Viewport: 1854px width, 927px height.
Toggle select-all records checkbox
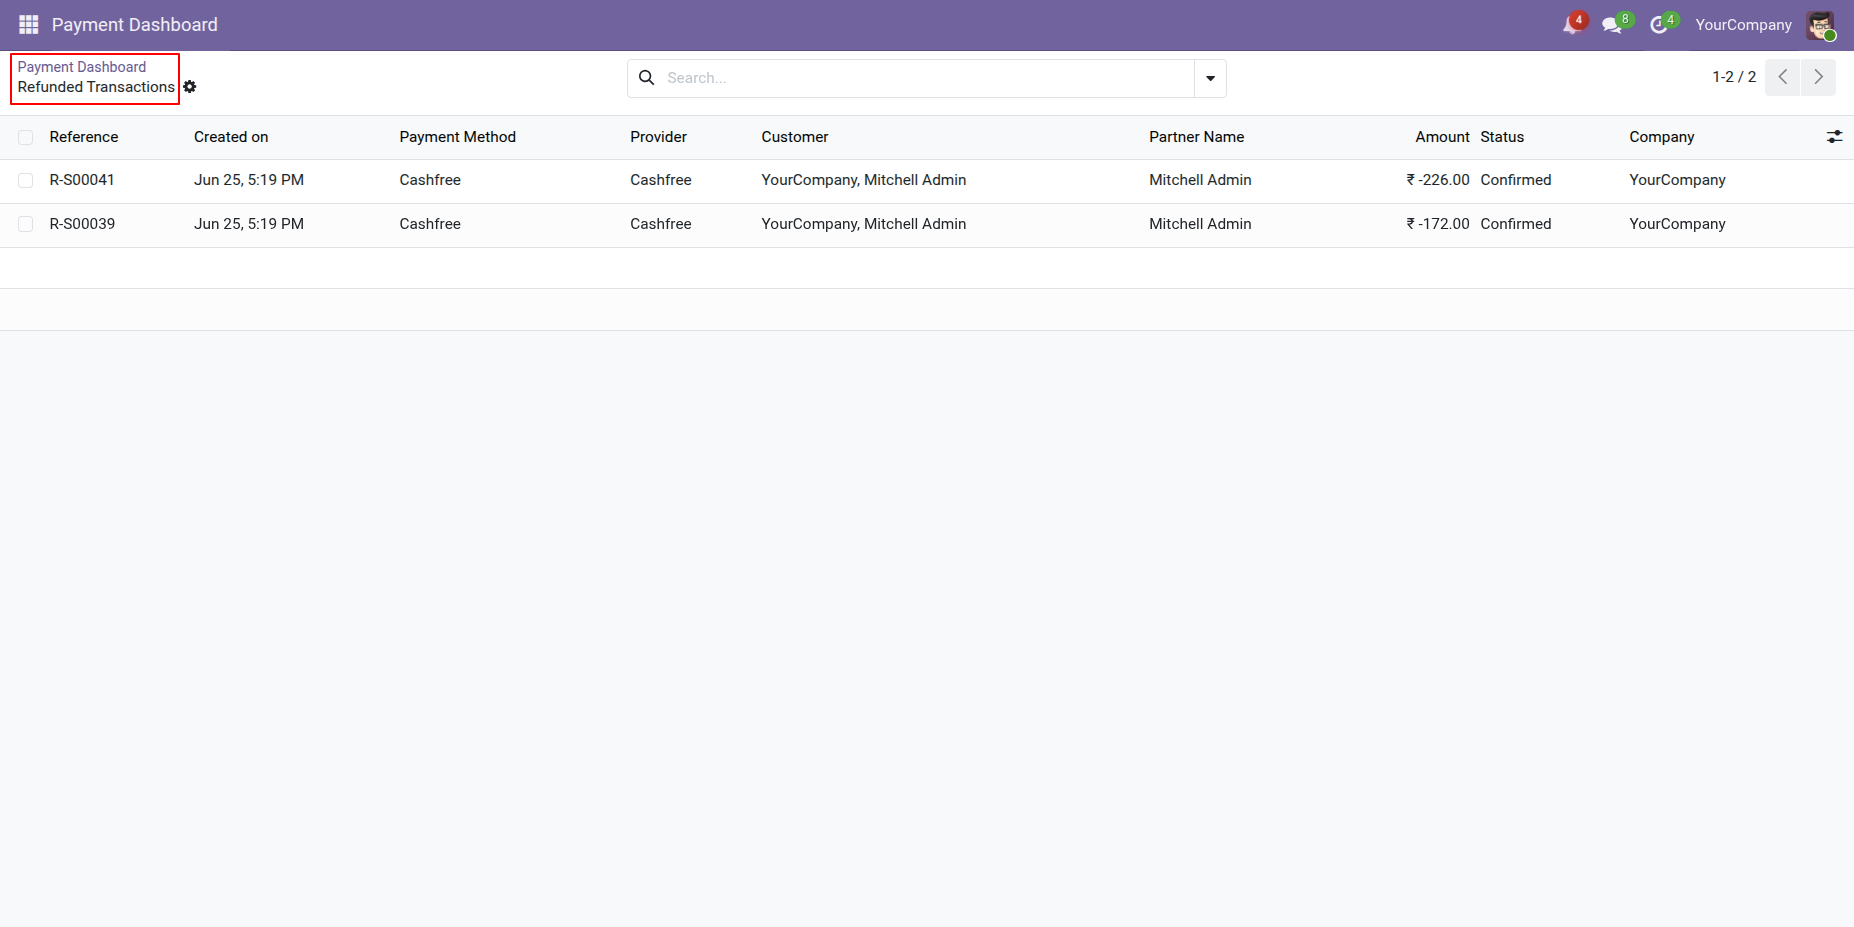pyautogui.click(x=26, y=138)
